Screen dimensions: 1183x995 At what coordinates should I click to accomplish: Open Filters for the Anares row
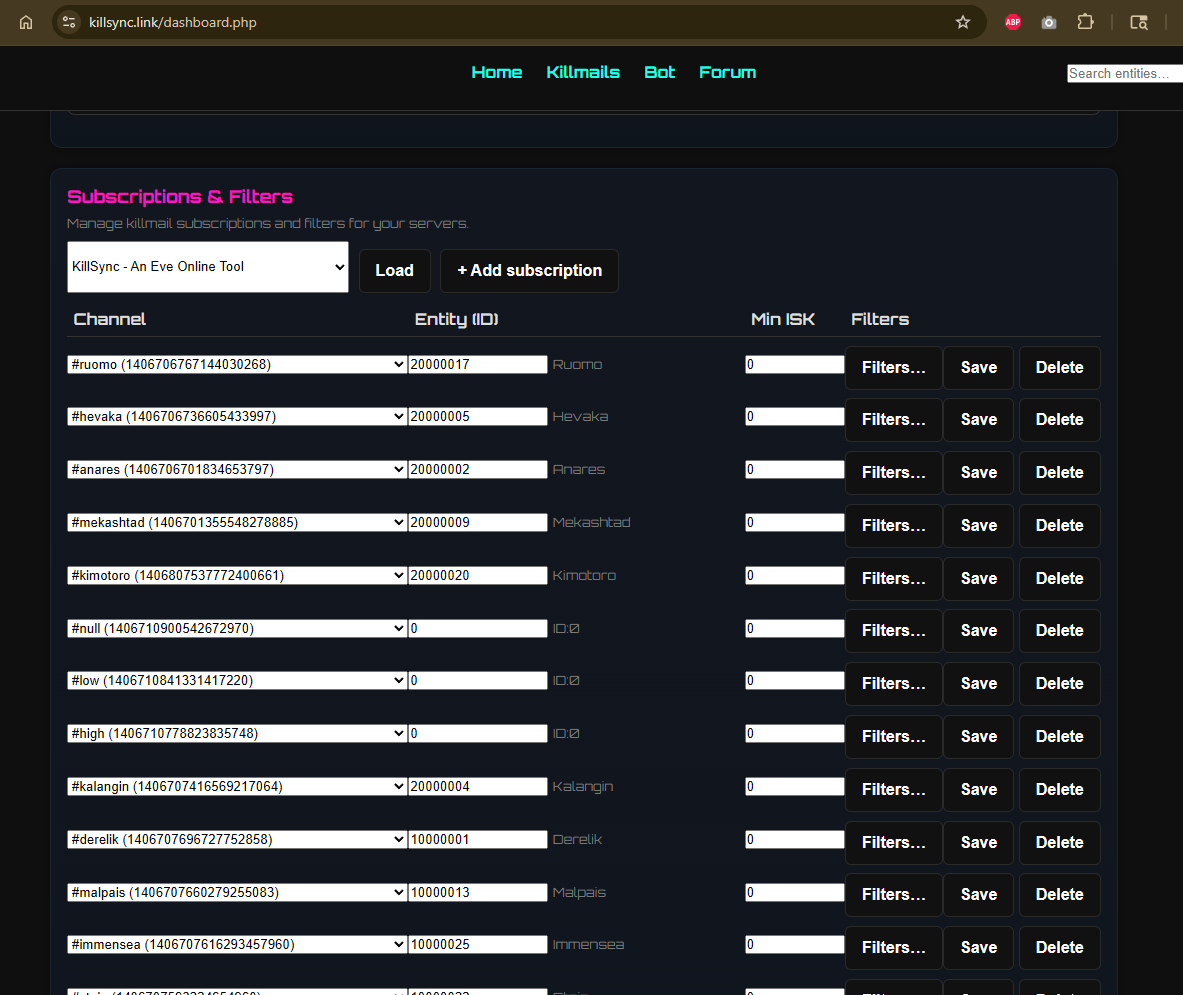[x=893, y=473]
